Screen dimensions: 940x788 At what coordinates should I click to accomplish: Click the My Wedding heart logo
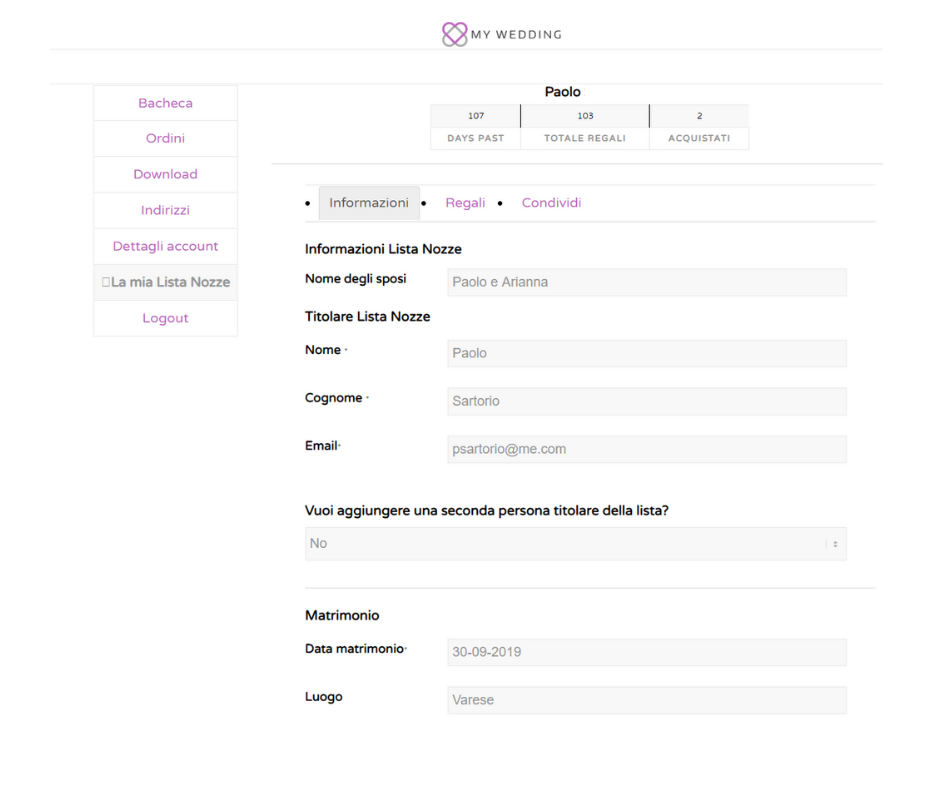click(x=454, y=34)
